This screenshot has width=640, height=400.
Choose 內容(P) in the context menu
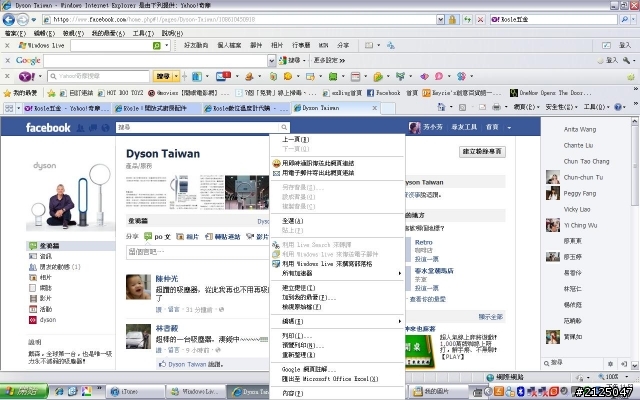(337, 393)
